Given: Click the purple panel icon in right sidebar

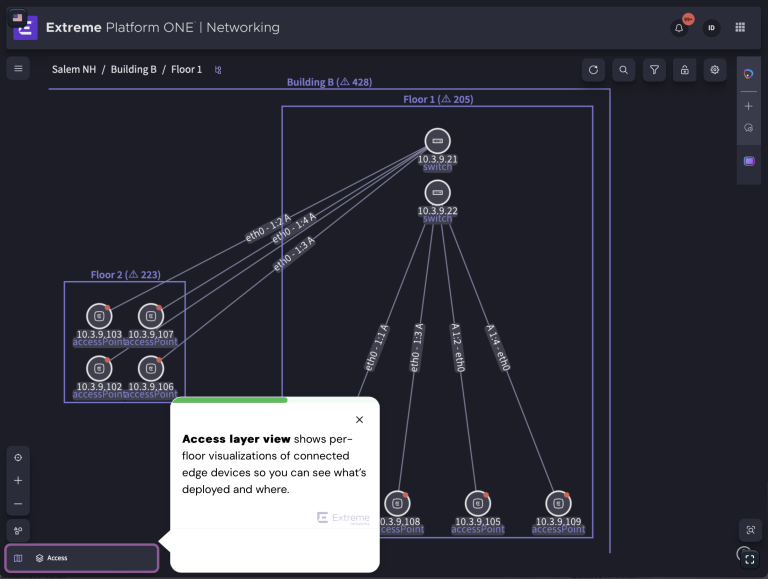Looking at the screenshot, I should click(749, 161).
